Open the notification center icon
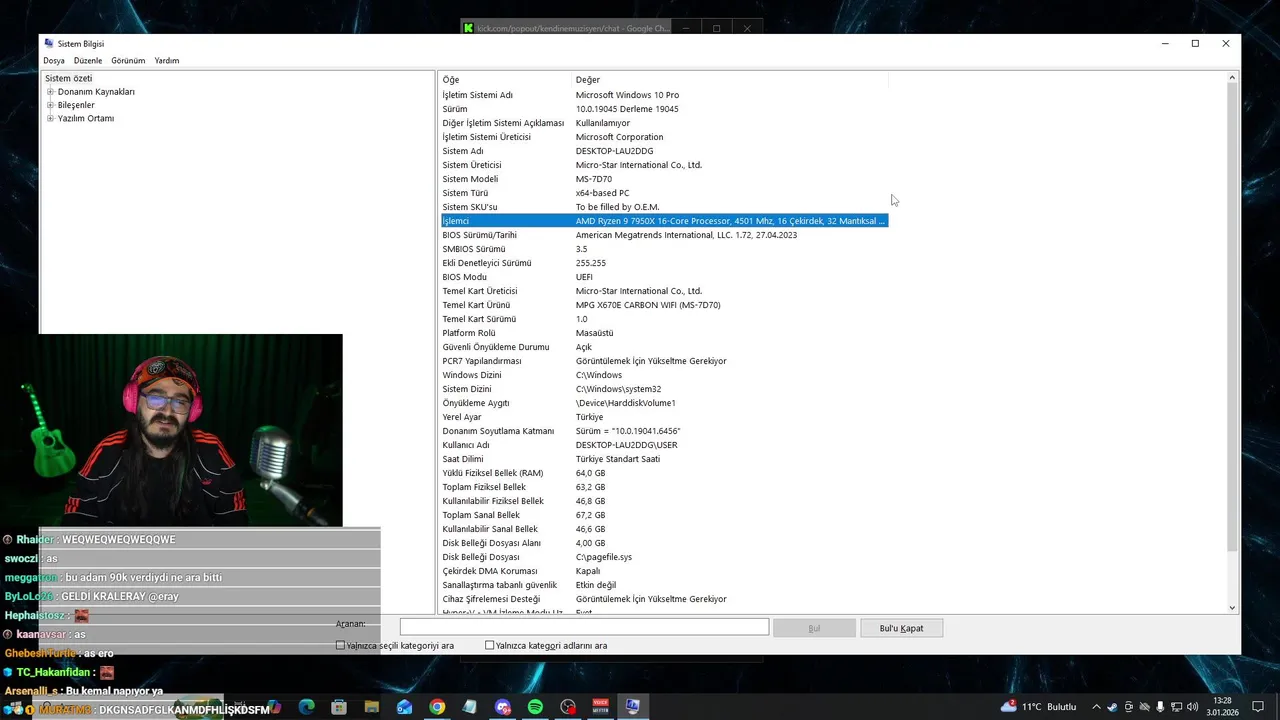 [1258, 707]
